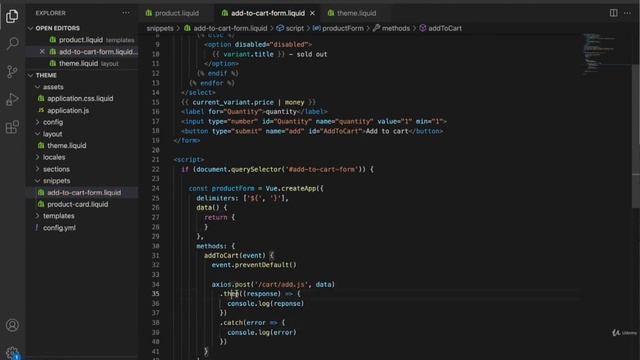This screenshot has width=640, height=360.
Task: Expand the sections folder
Action: pyautogui.click(x=56, y=169)
